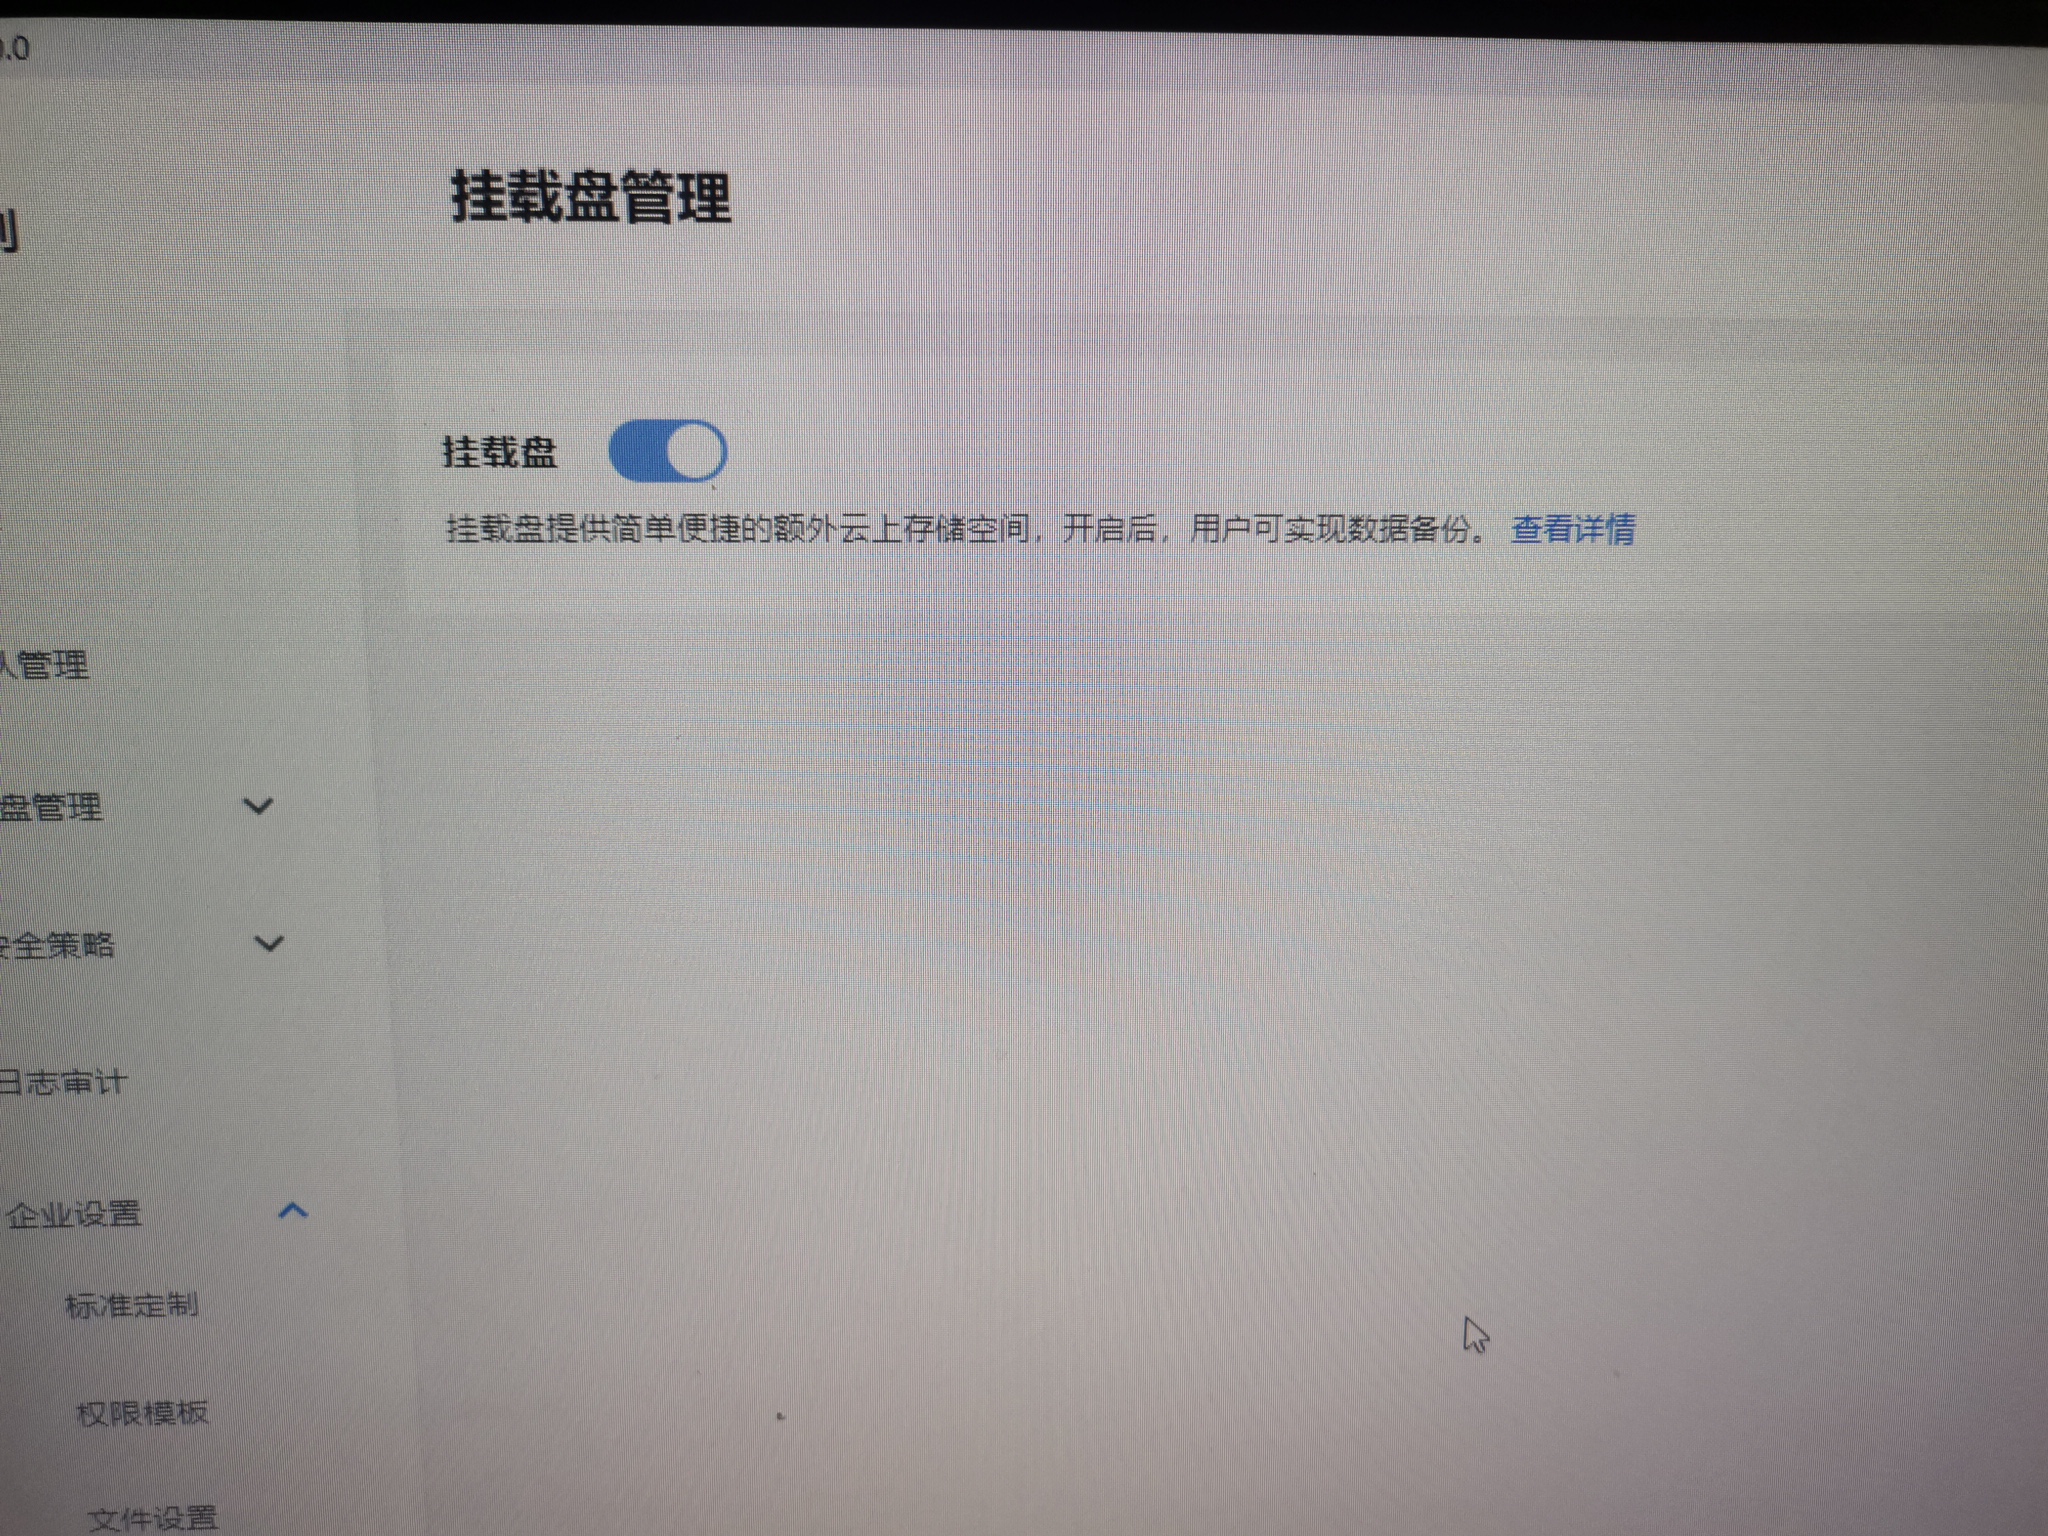Open the 盘管理 sidebar menu
2048x1536 pixels.
pos(52,807)
